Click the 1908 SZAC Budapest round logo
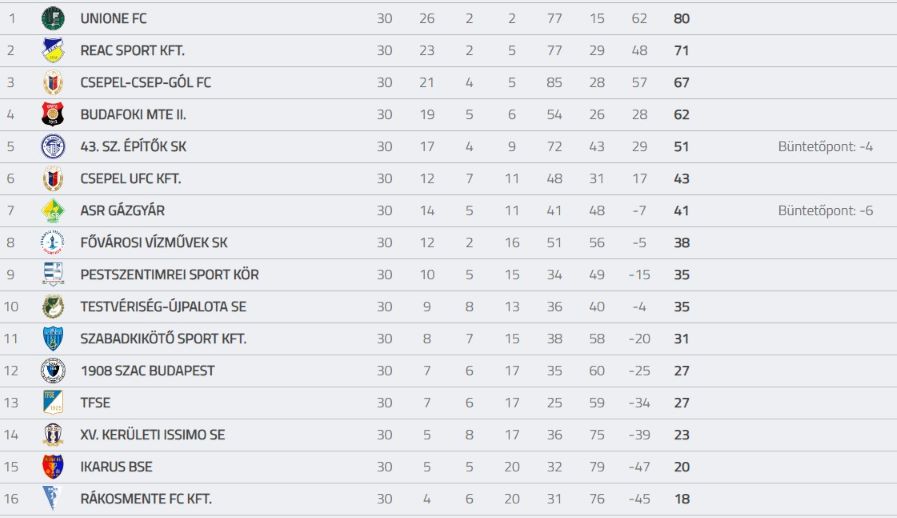Image resolution: width=897 pixels, height=518 pixels. 53,371
